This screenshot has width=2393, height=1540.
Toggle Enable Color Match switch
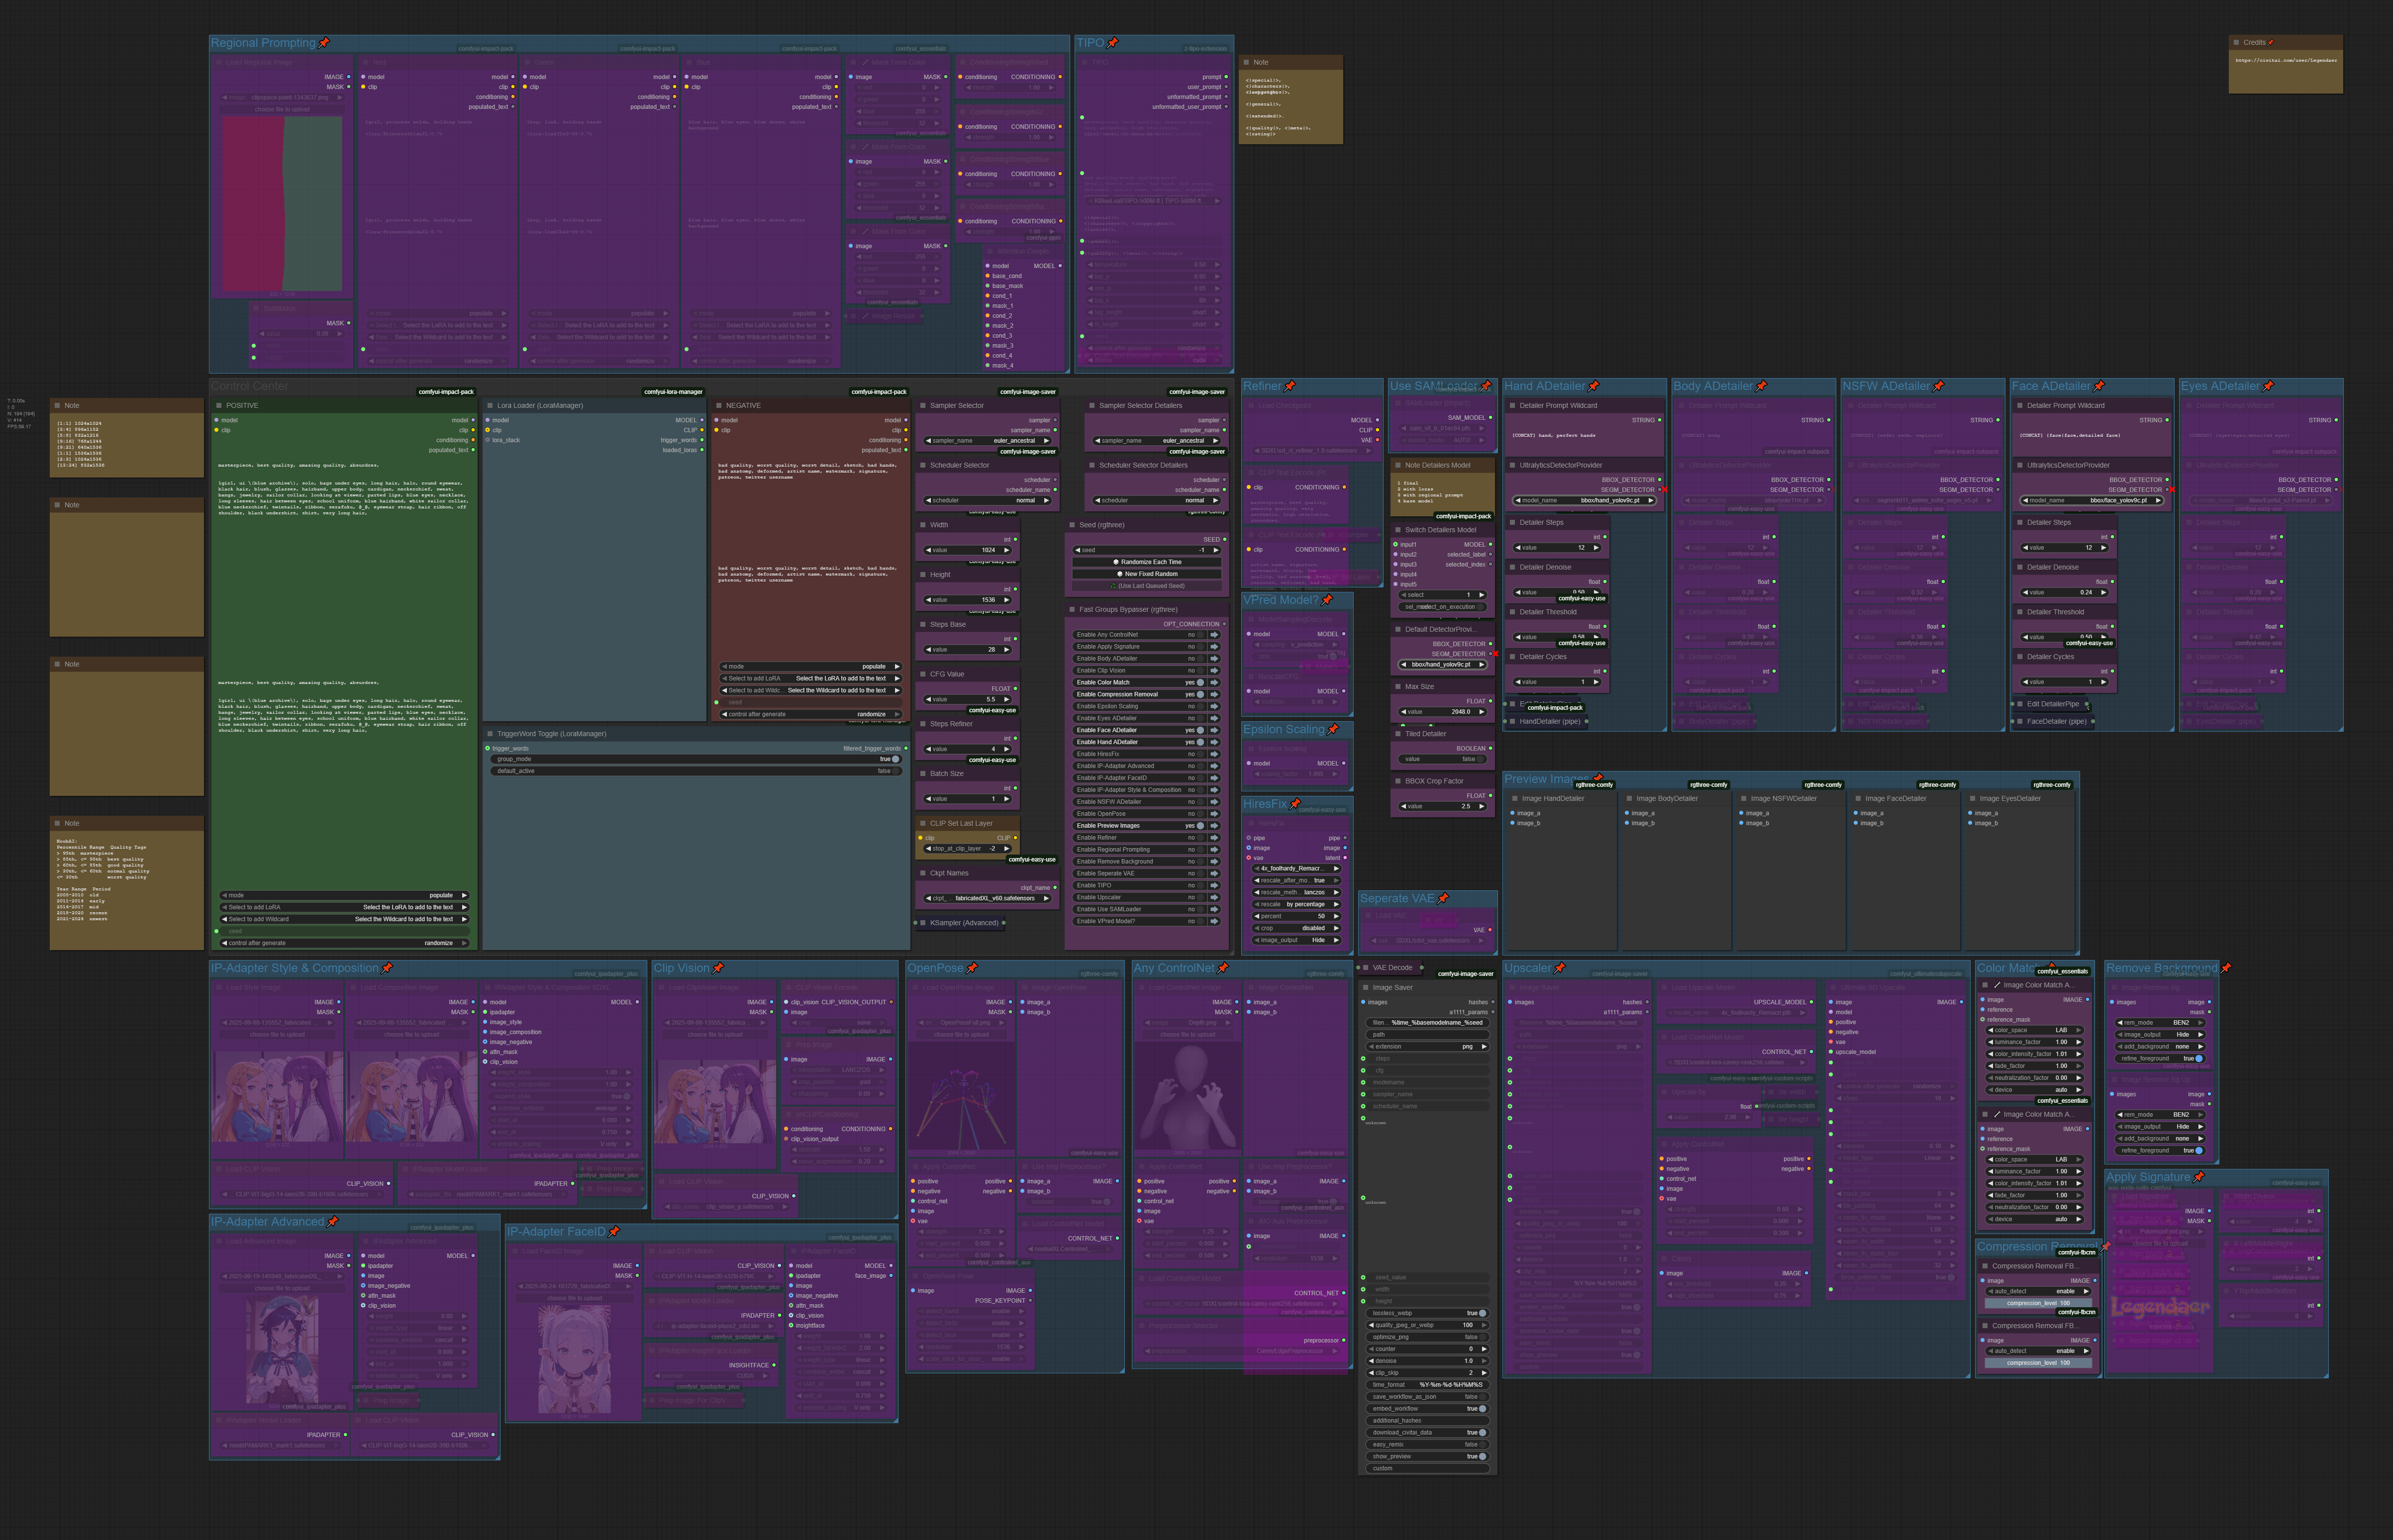pos(1200,682)
